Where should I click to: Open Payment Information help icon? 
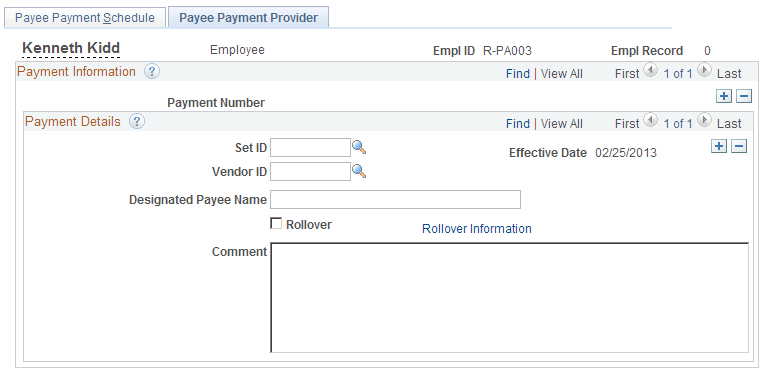152,72
